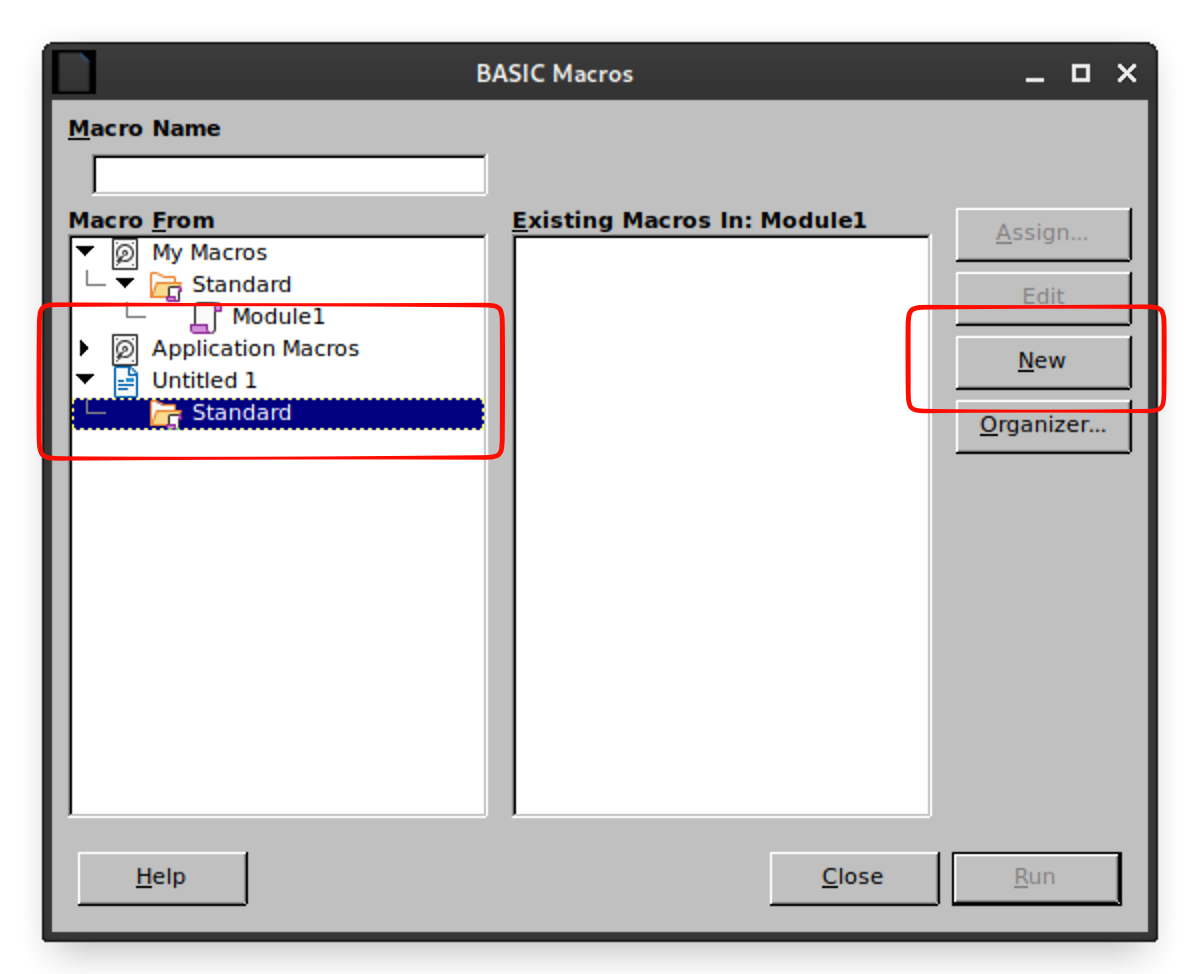Click the My Macros container icon

coord(125,253)
